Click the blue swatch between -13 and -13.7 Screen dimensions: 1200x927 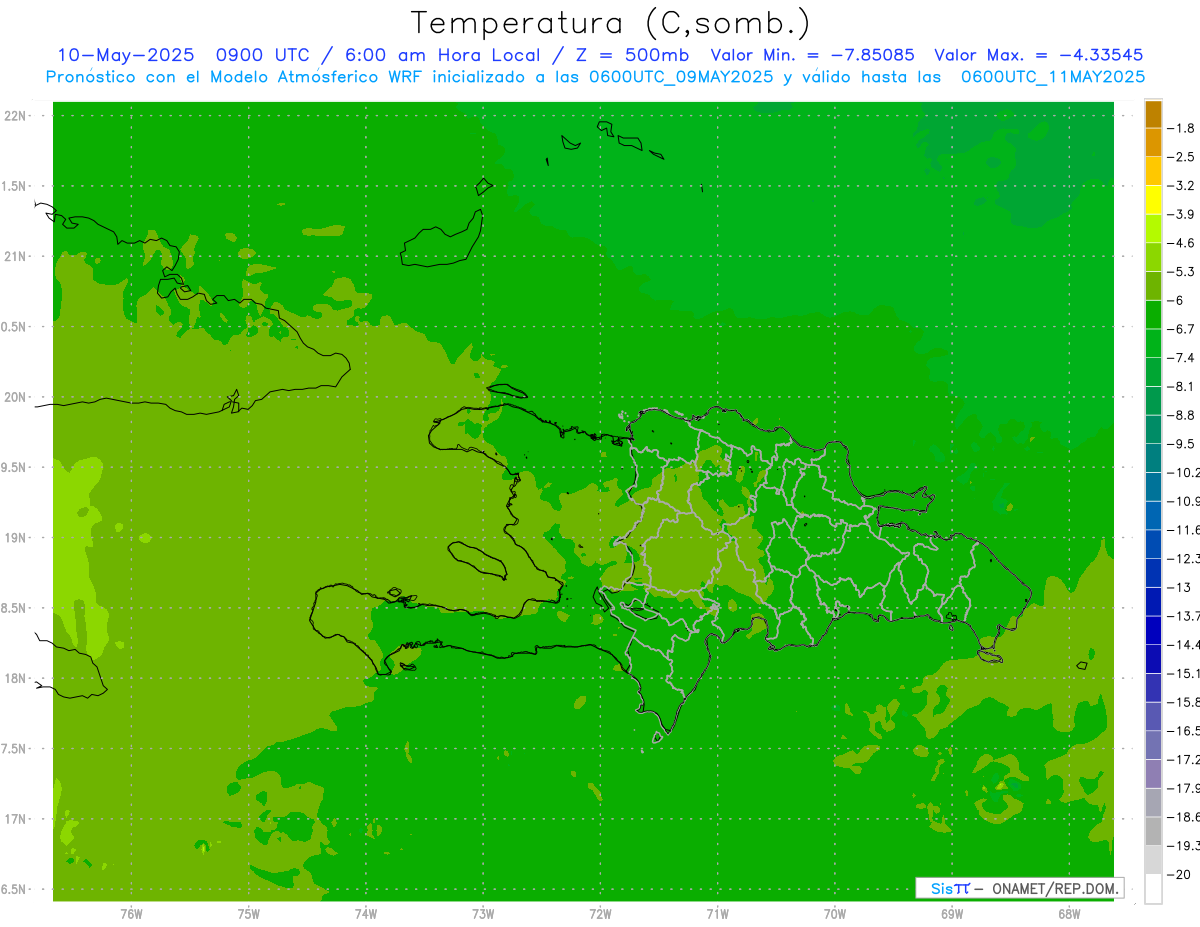(1153, 601)
